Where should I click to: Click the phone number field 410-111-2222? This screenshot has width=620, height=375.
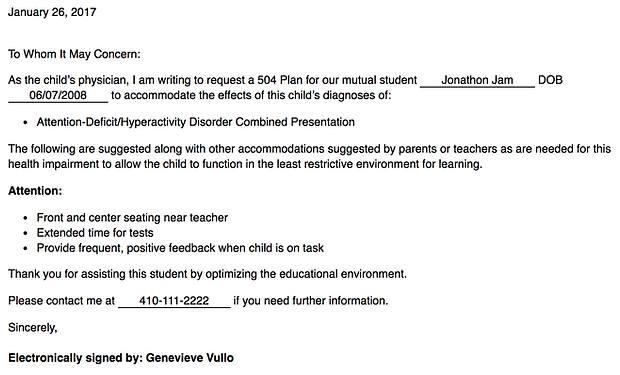(174, 301)
